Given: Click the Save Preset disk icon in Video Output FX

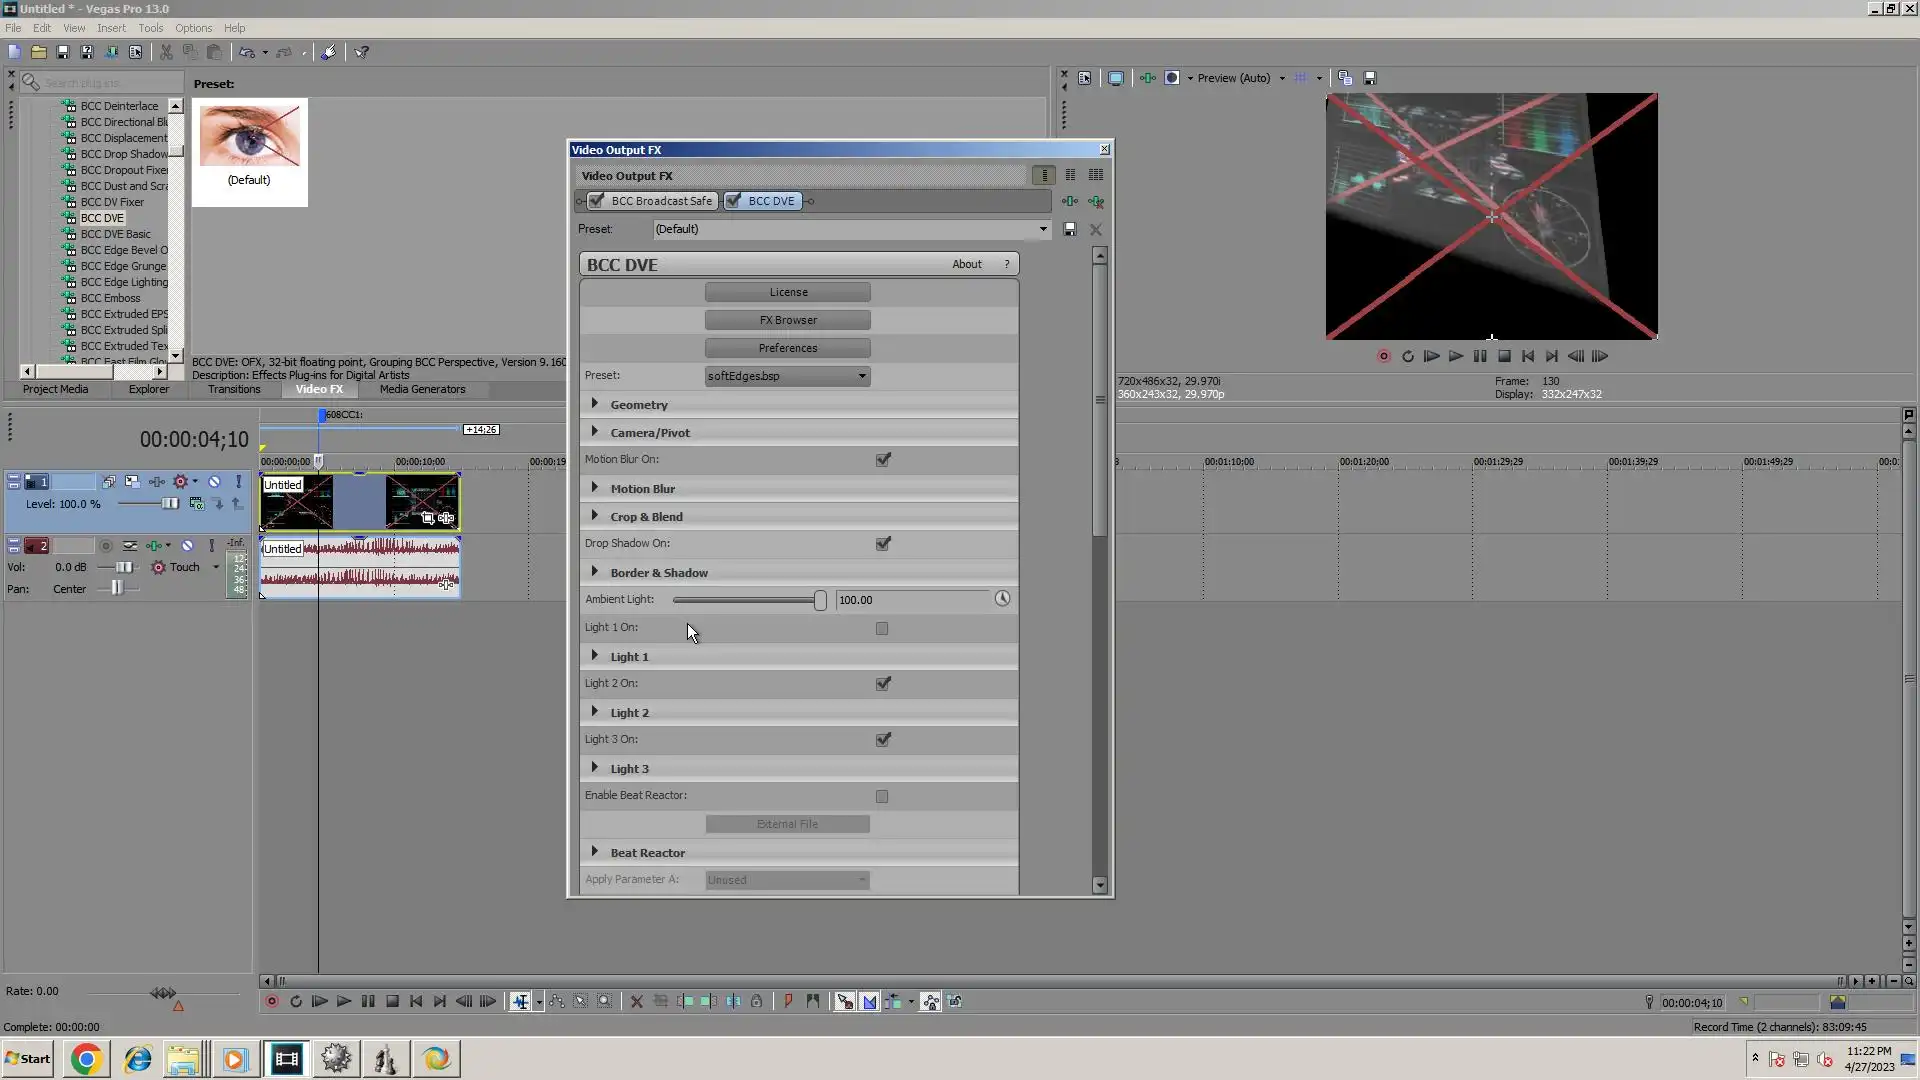Looking at the screenshot, I should 1069,230.
